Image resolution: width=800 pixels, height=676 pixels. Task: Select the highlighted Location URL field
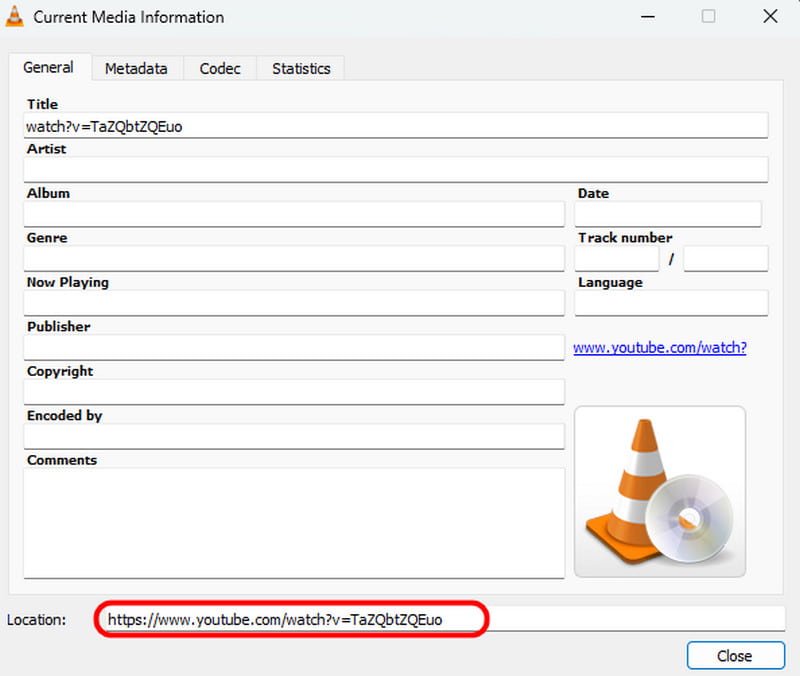pos(290,619)
